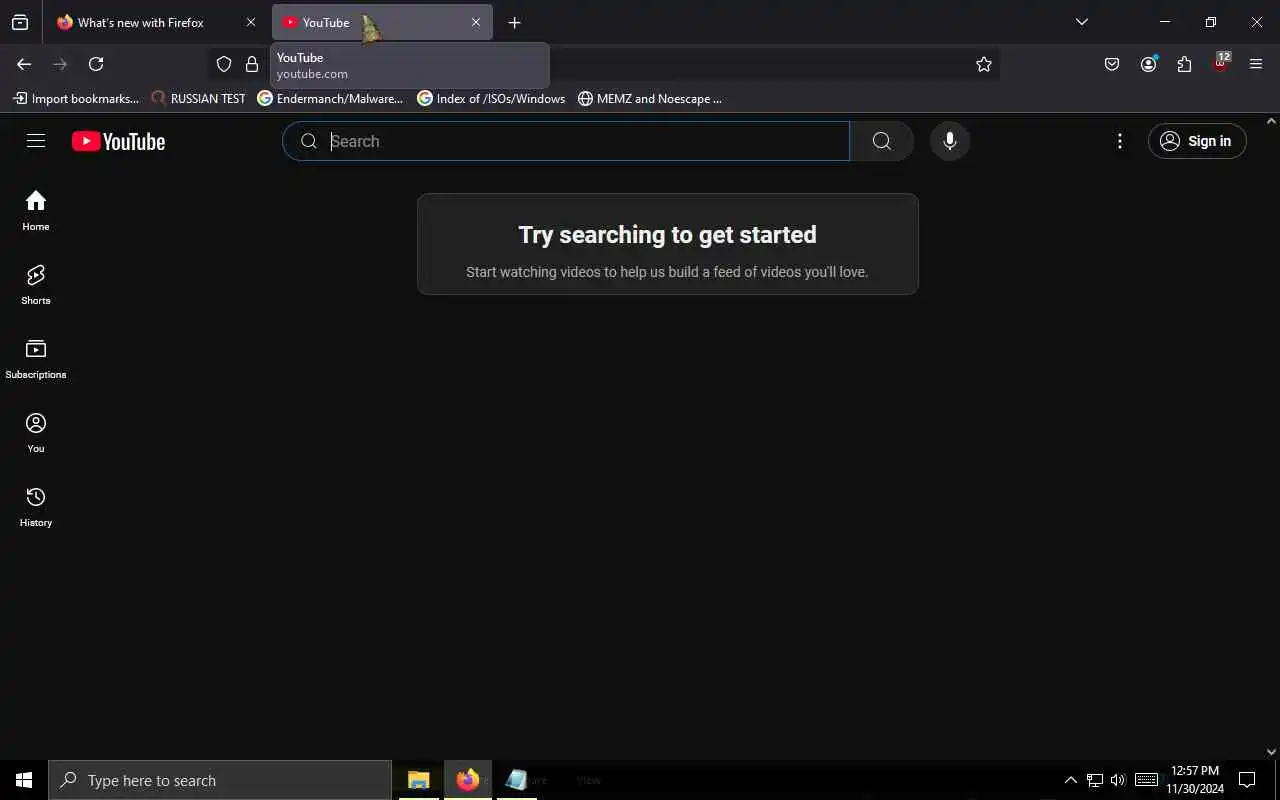Click the Windows taskbar search box
1280x800 pixels.
[220, 780]
